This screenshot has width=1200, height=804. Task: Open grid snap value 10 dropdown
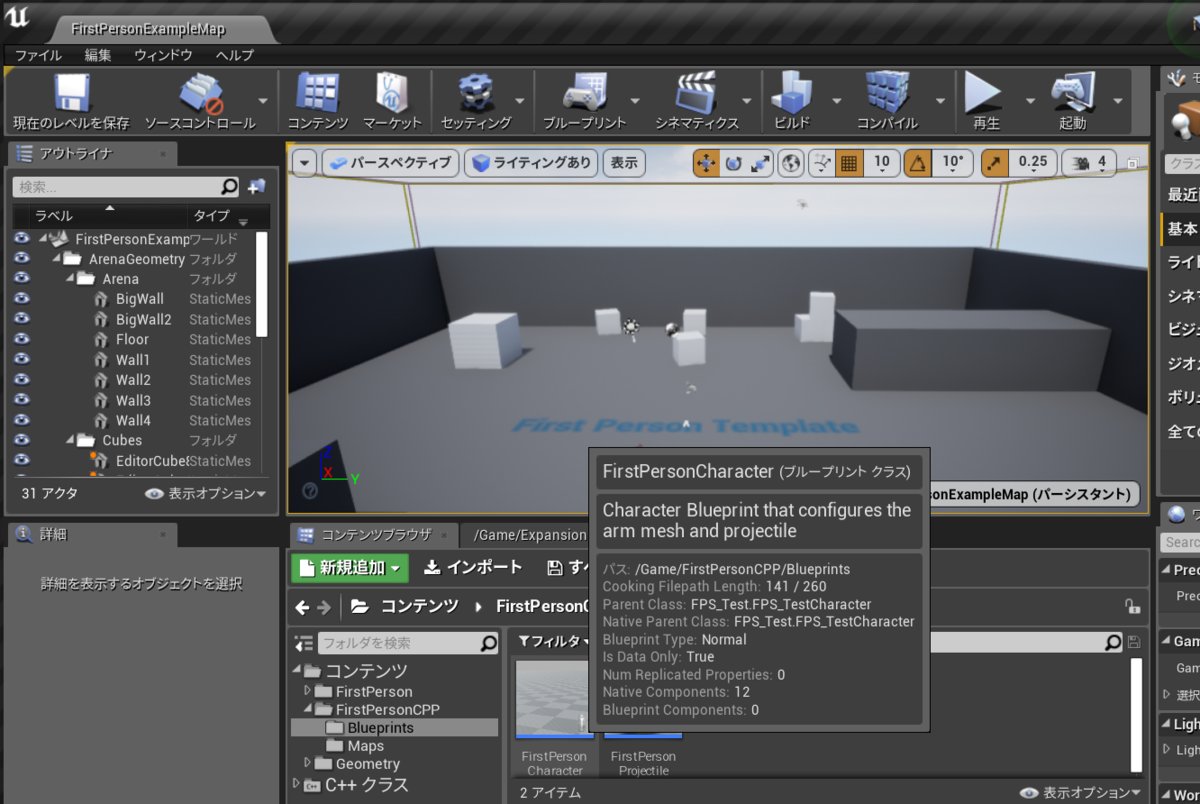tap(881, 163)
